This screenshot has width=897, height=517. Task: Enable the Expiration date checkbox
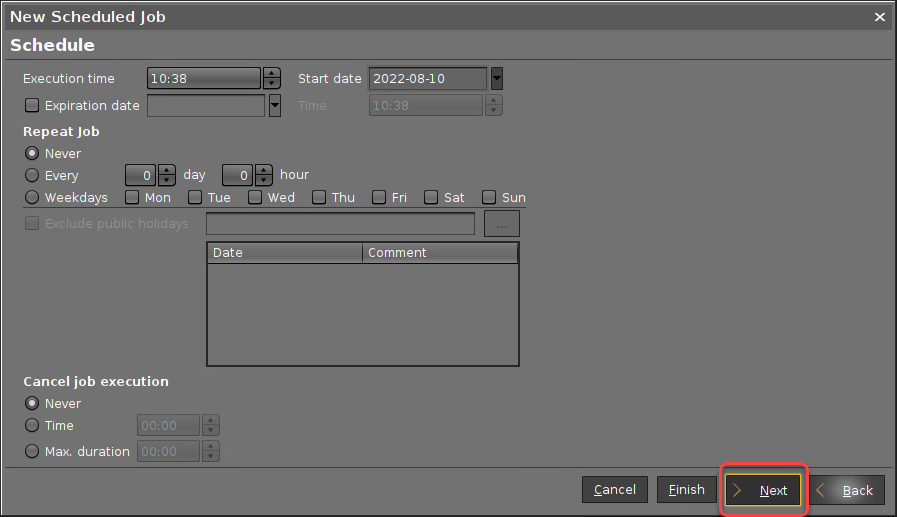click(x=32, y=105)
